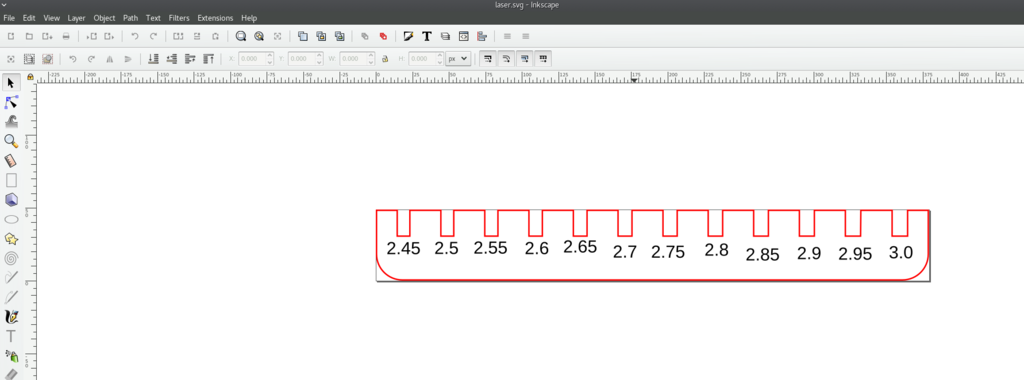Create a new document

pos(11,37)
